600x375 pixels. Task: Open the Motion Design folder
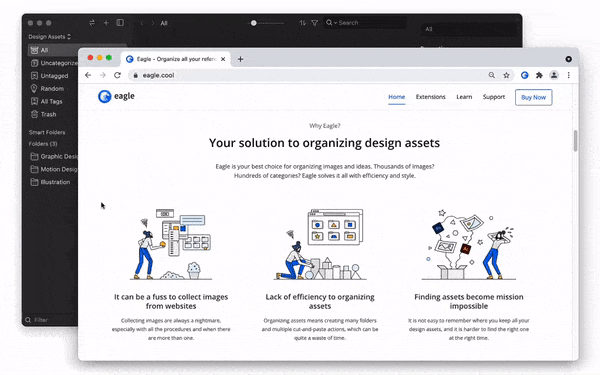point(54,169)
